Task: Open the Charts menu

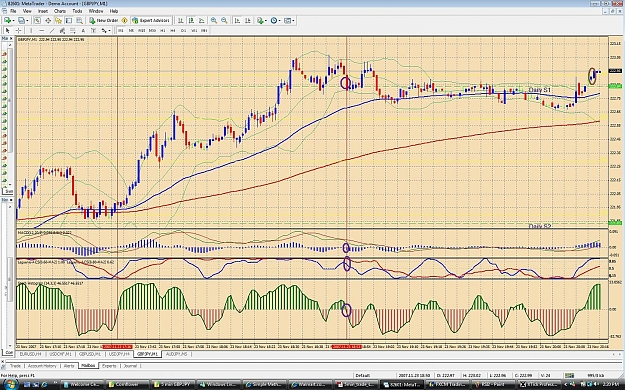Action: click(x=60, y=11)
